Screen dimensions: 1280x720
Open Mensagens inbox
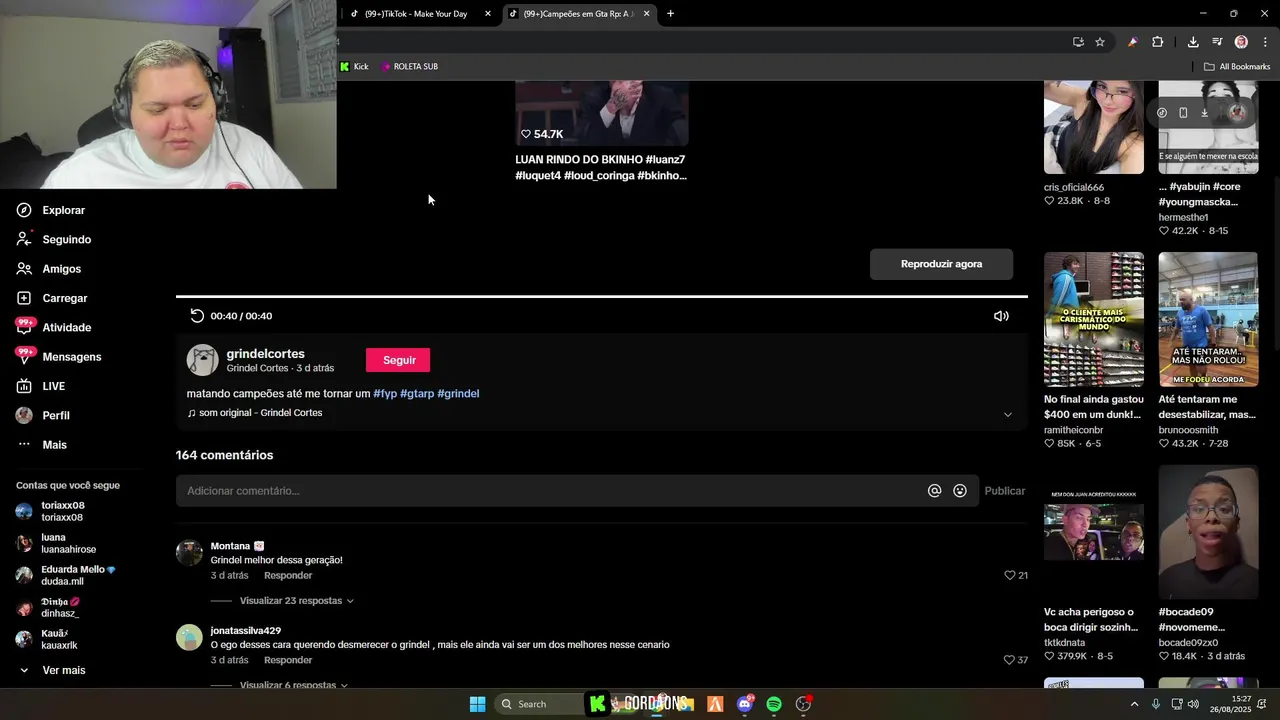[58, 357]
